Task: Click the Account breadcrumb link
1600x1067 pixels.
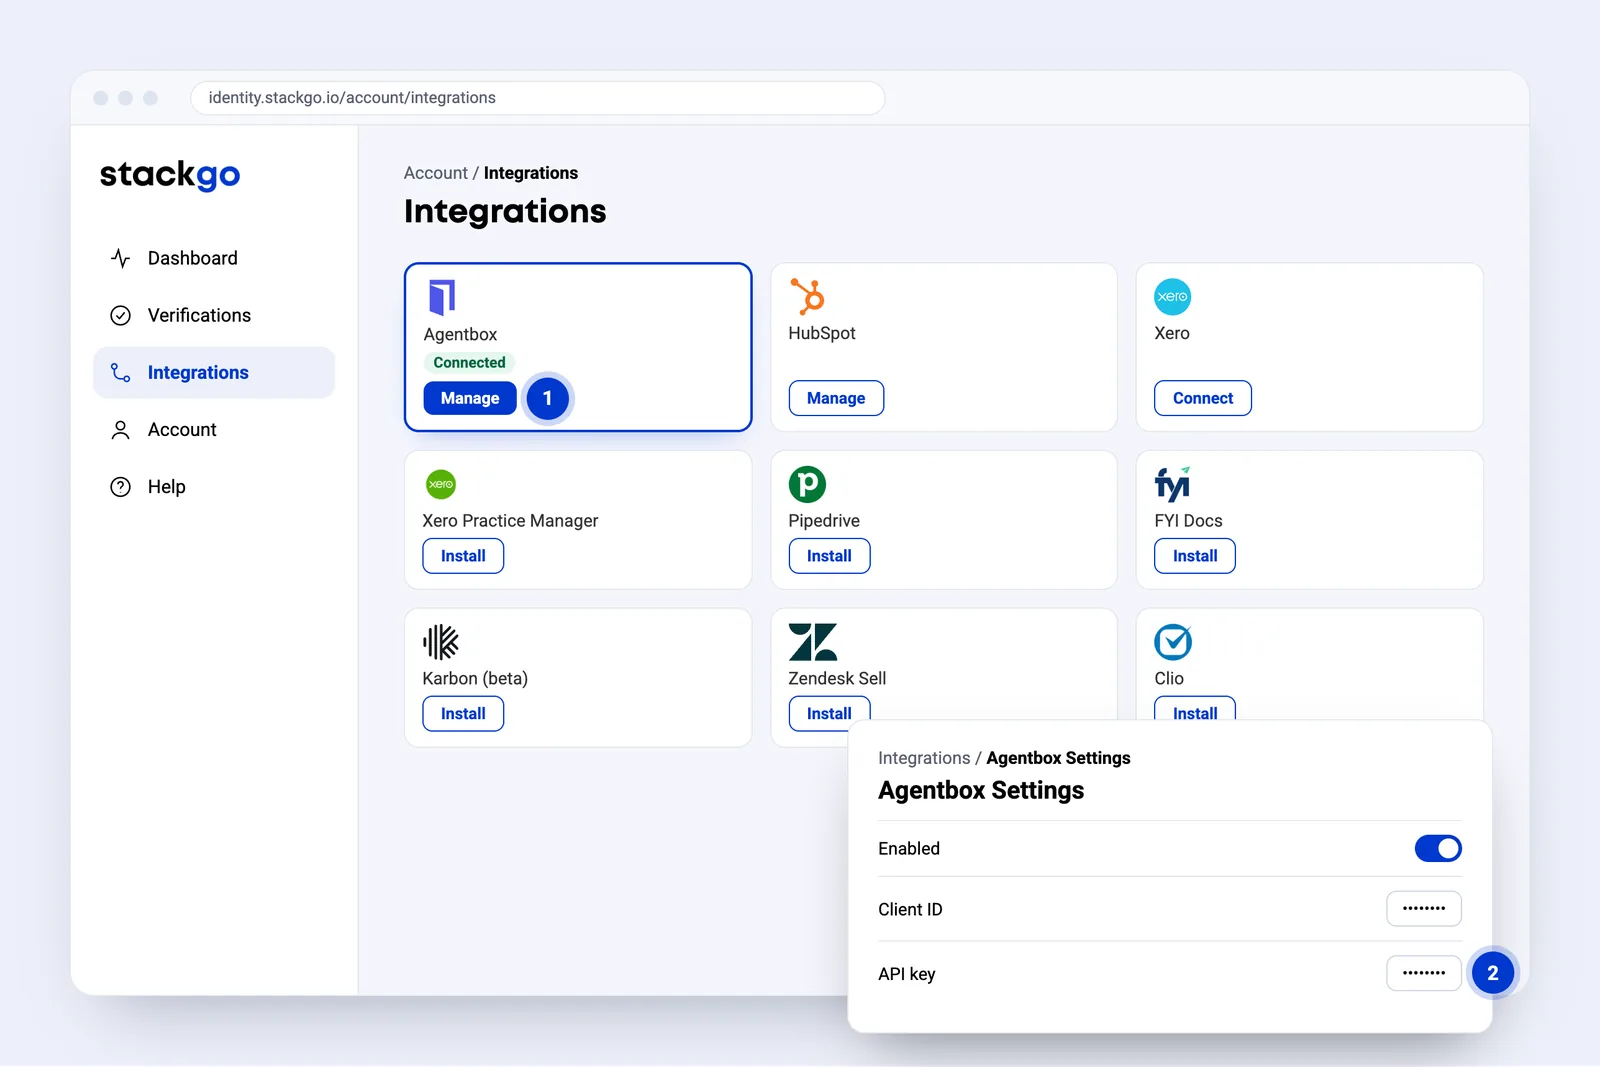Action: pyautogui.click(x=436, y=173)
